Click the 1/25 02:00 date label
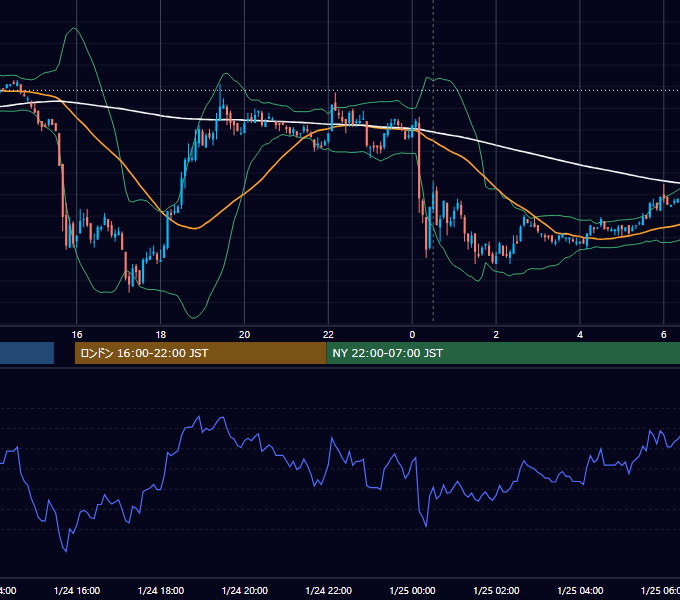 [496, 590]
